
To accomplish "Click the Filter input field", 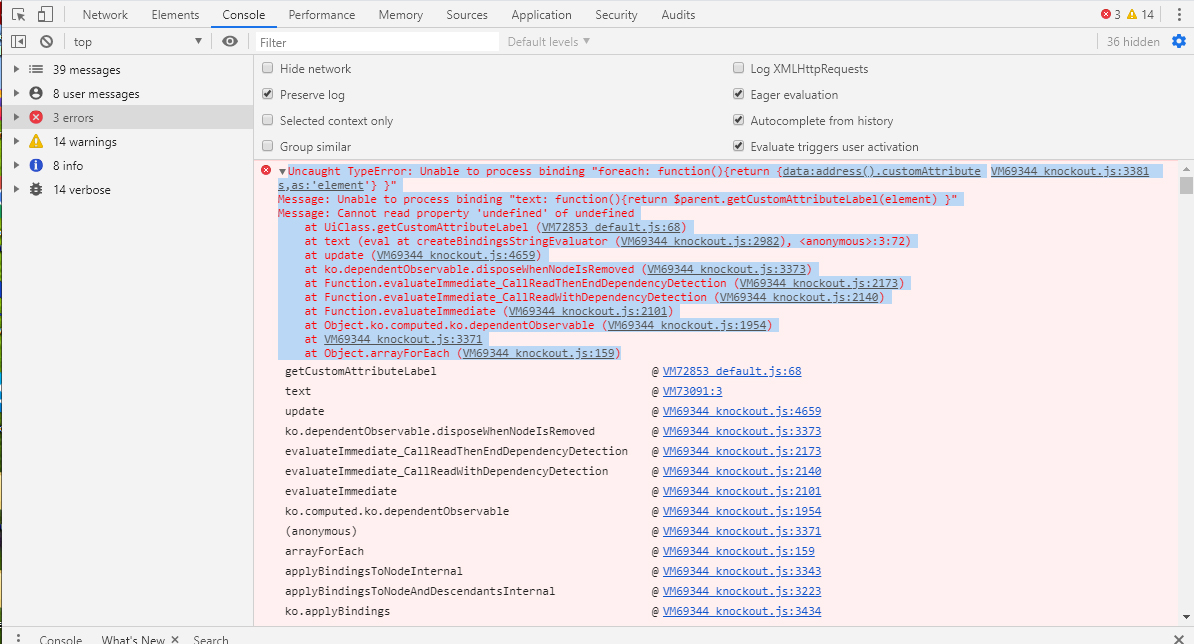I will point(377,42).
